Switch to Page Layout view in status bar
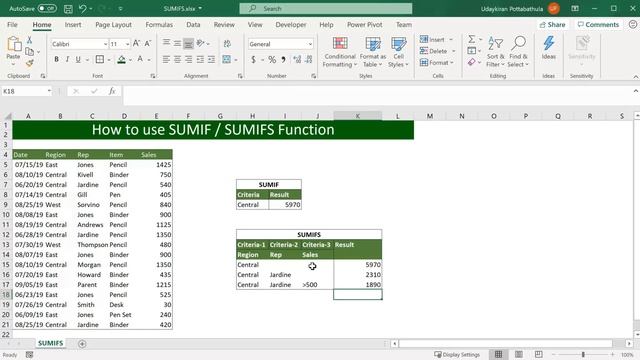 (518, 354)
